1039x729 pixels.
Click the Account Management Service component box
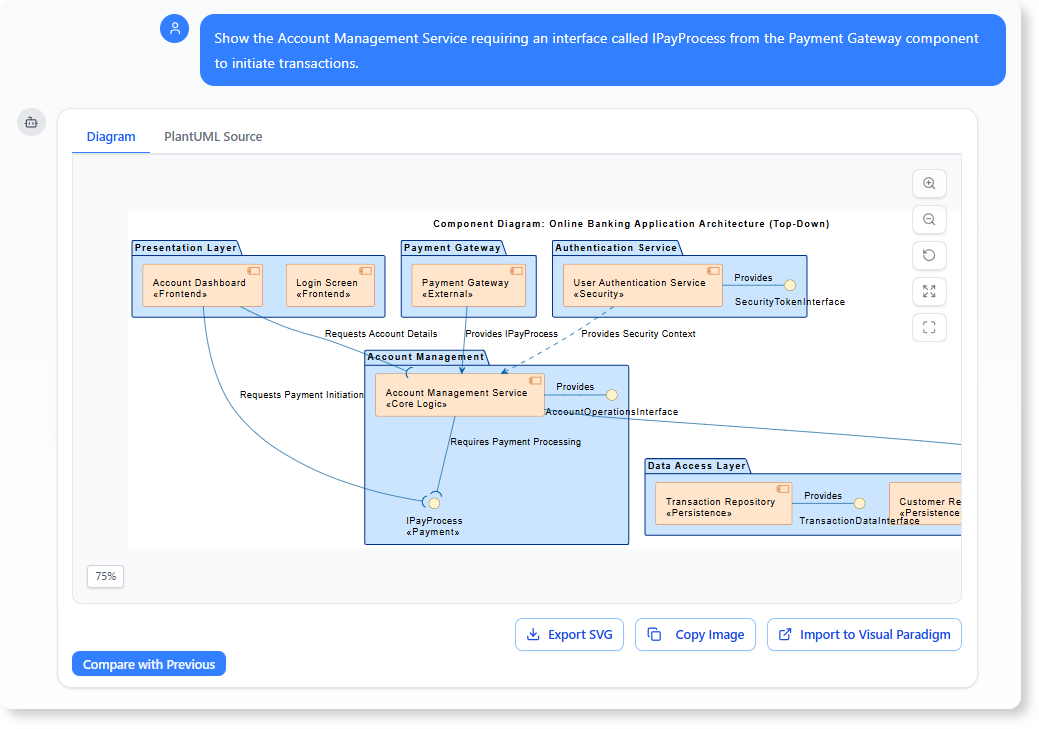(459, 394)
